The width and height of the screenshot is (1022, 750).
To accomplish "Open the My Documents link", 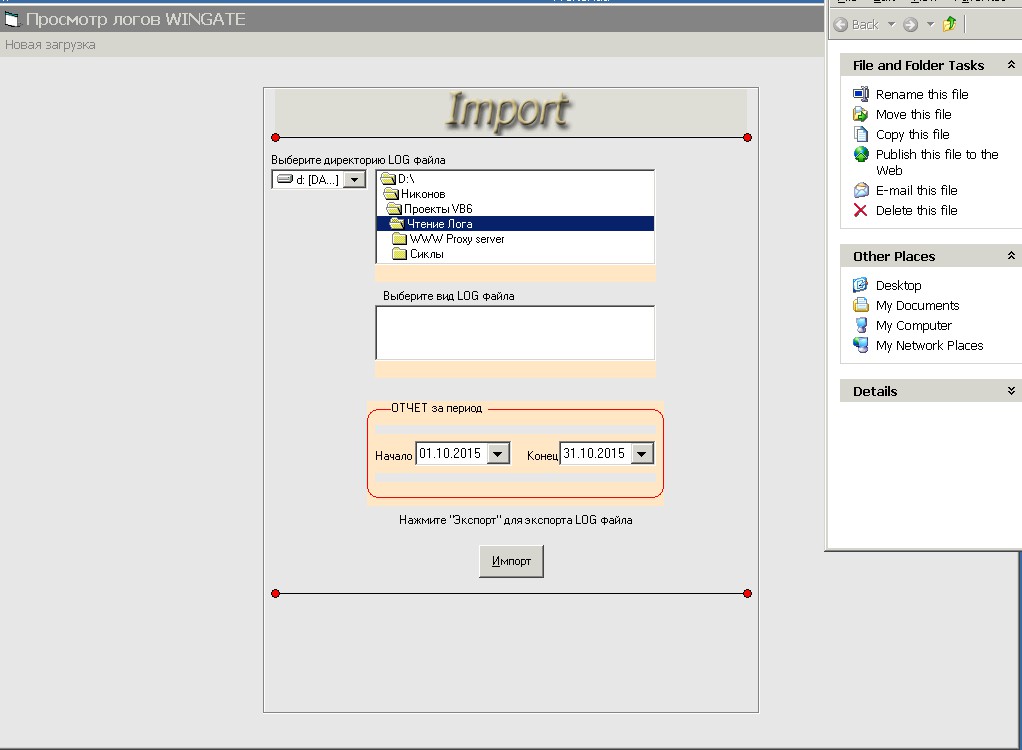I will tap(917, 306).
